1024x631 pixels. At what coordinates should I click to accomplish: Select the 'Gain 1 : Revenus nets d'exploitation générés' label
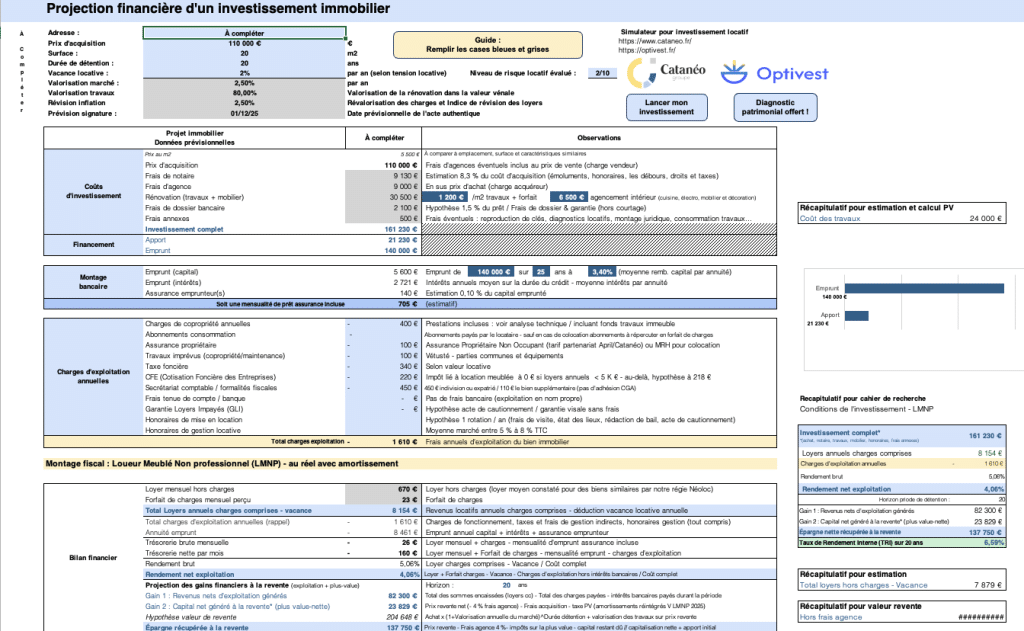(216, 596)
